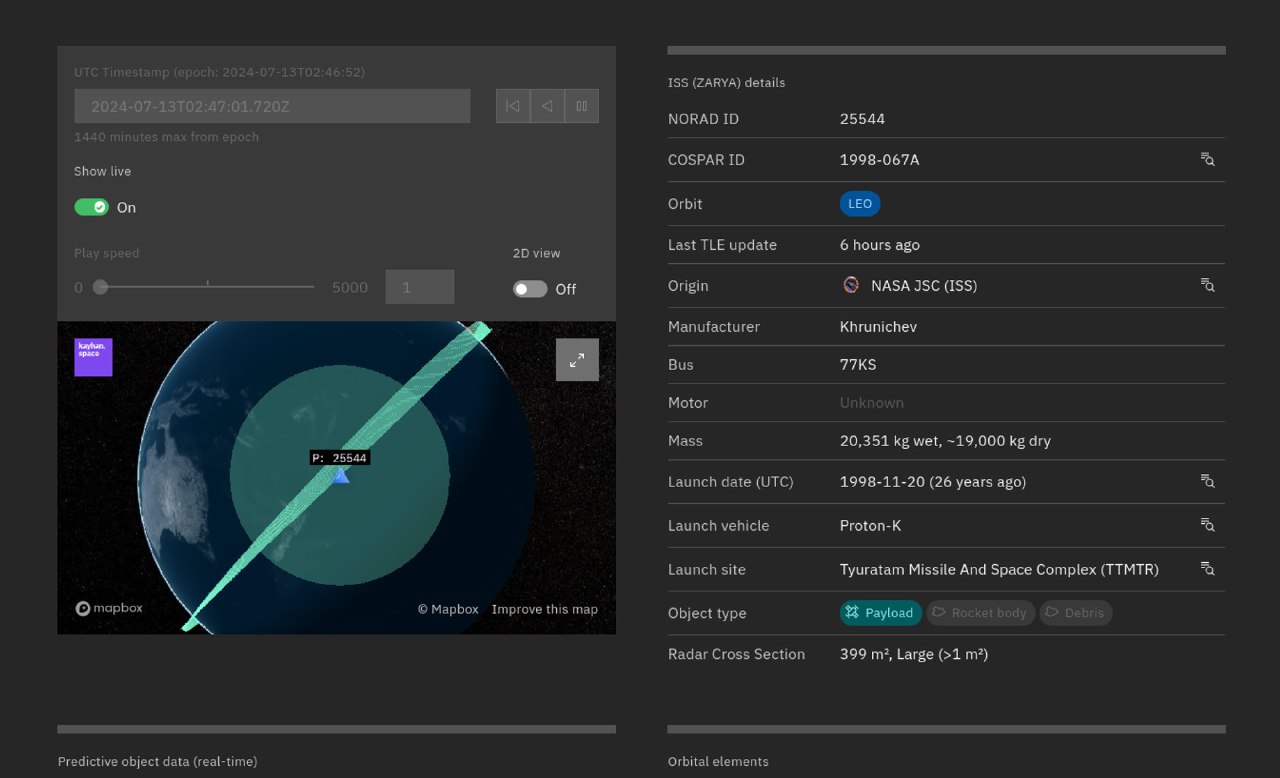Viewport: 1280px width, 778px height.
Task: Enable the 2D view toggle
Action: tap(530, 289)
